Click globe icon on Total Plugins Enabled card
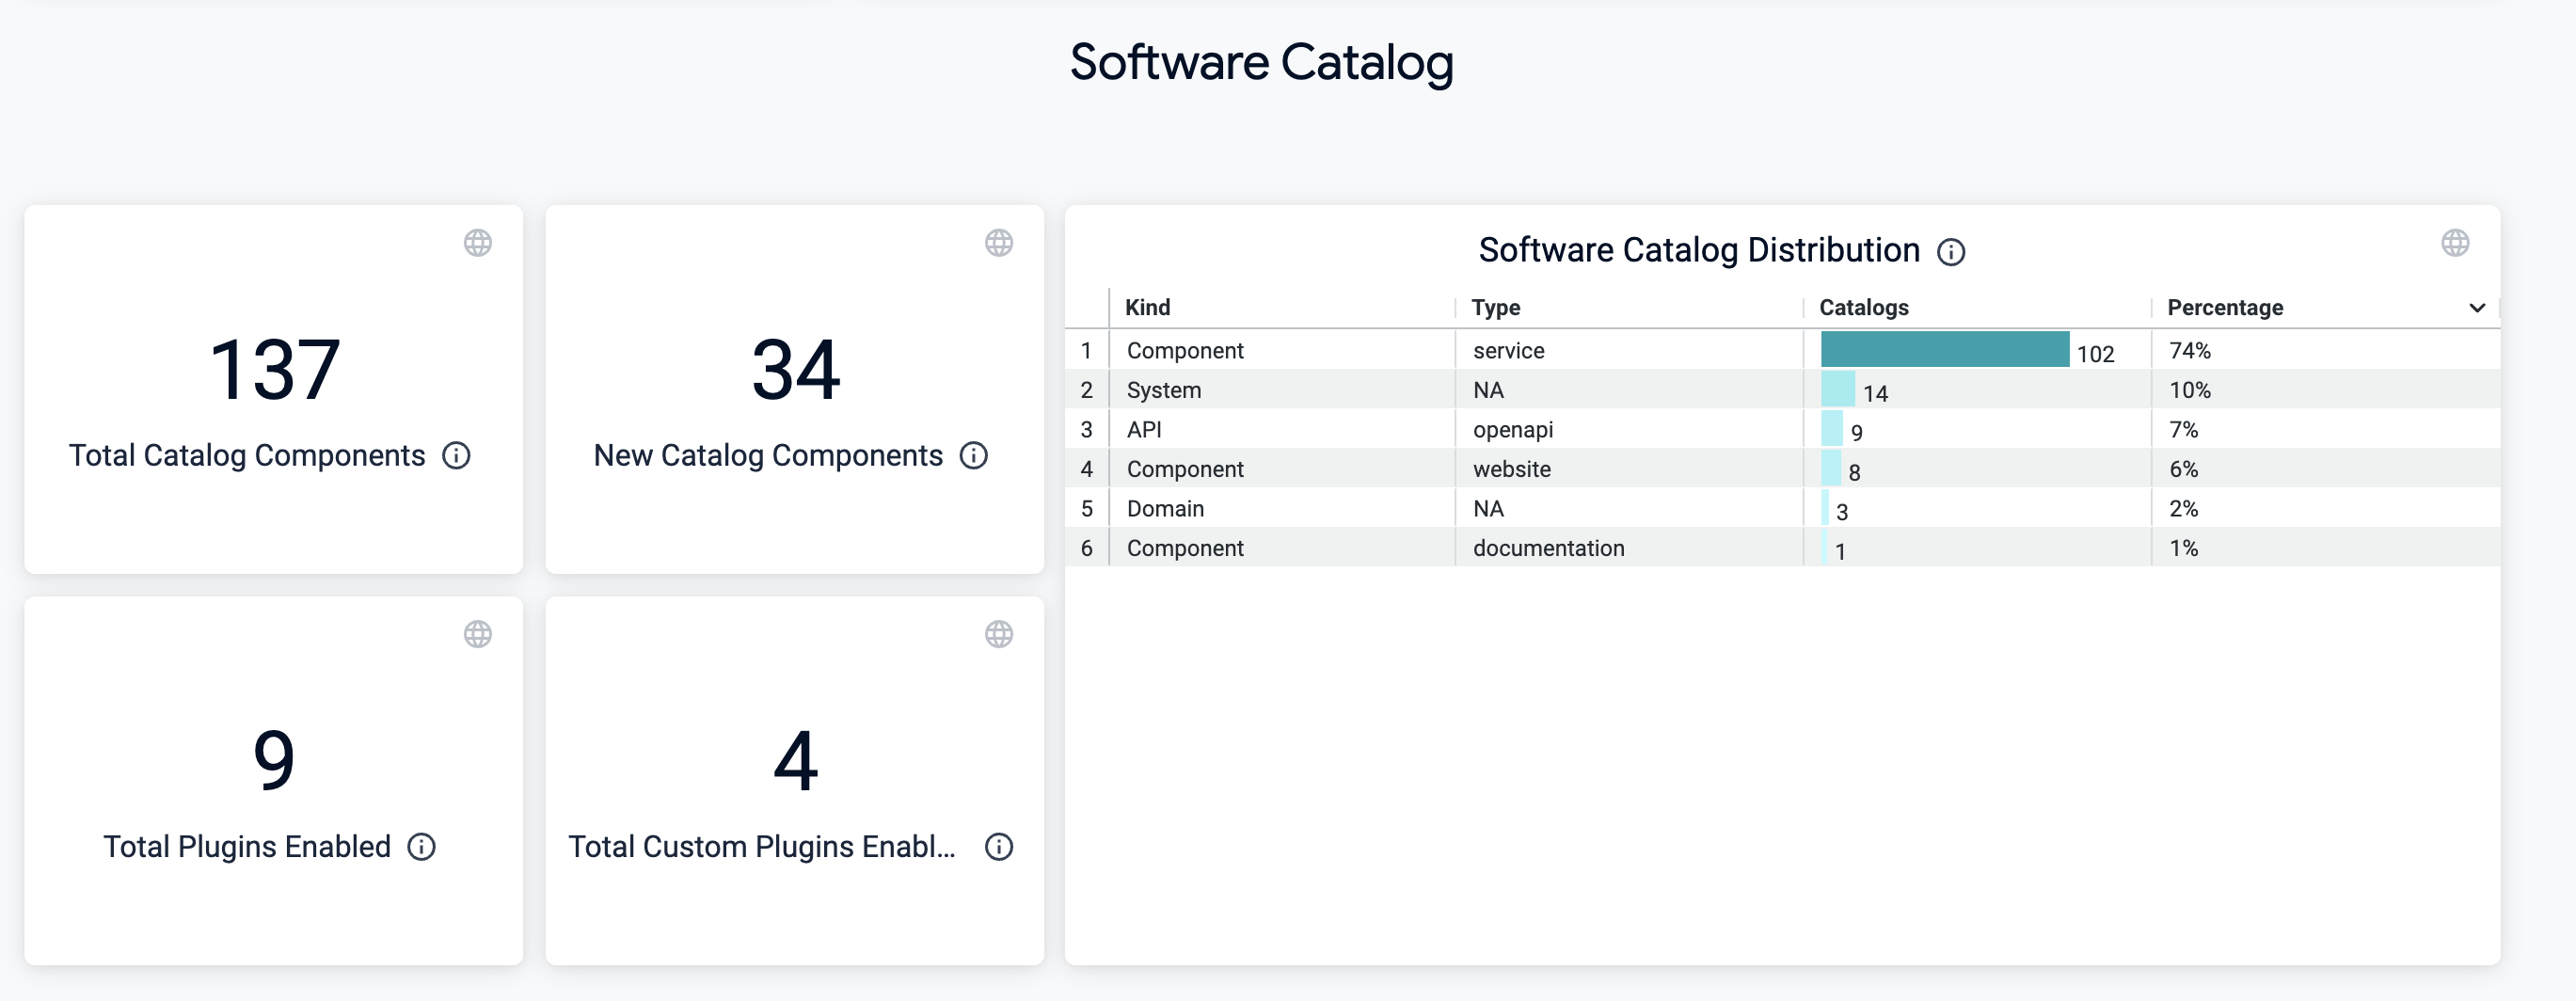This screenshot has height=1001, width=2576. 478,634
